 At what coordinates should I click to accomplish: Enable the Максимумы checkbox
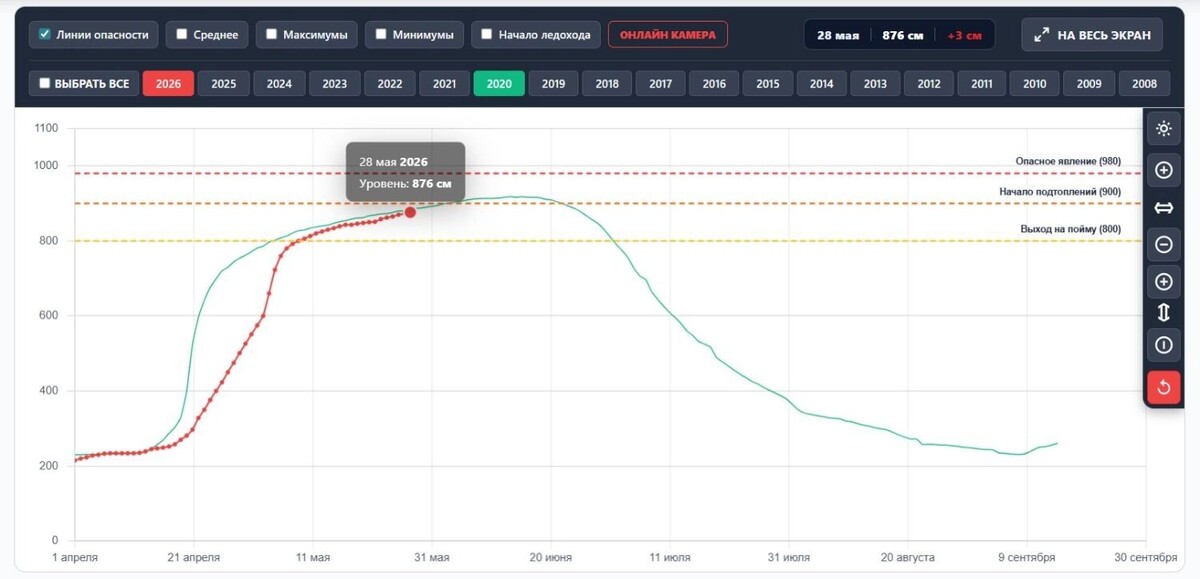pos(272,34)
